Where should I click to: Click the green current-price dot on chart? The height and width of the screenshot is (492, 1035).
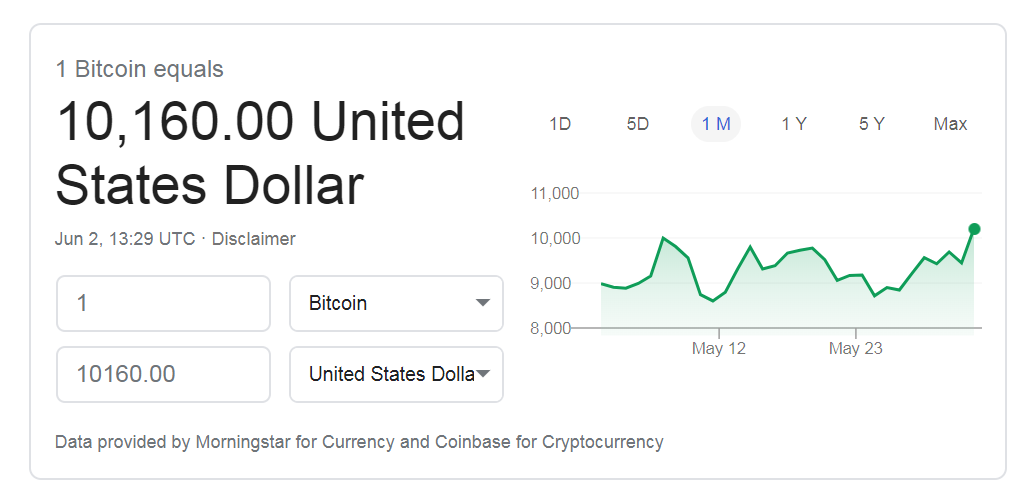tap(974, 229)
